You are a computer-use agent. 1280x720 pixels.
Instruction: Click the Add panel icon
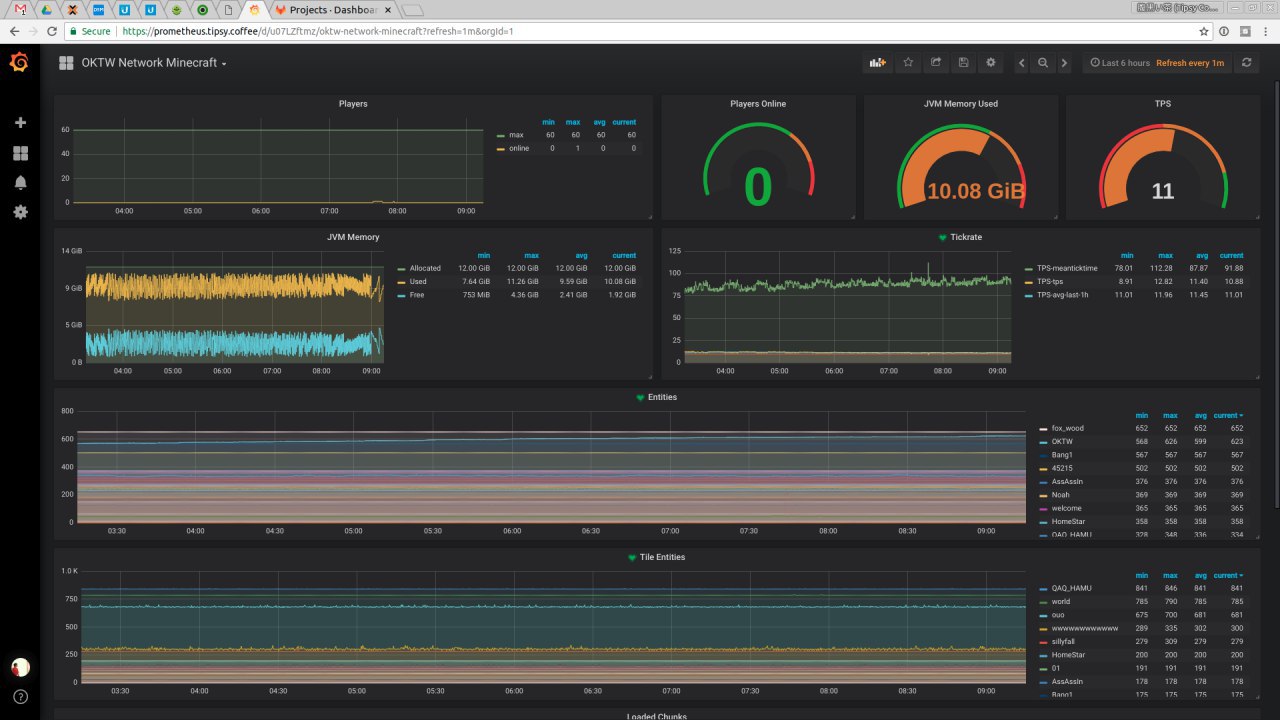point(878,63)
